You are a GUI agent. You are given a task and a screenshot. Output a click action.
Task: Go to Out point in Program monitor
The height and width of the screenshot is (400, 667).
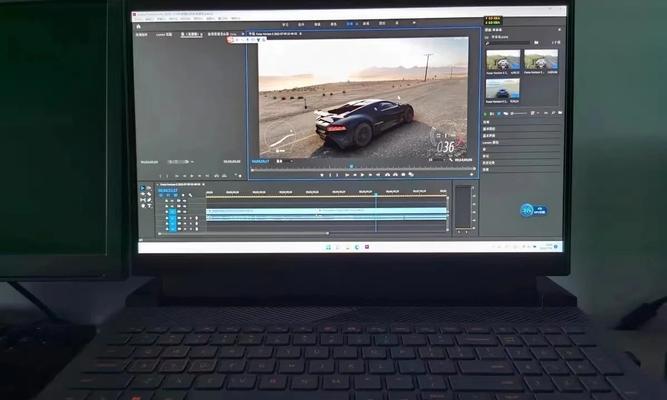378,175
